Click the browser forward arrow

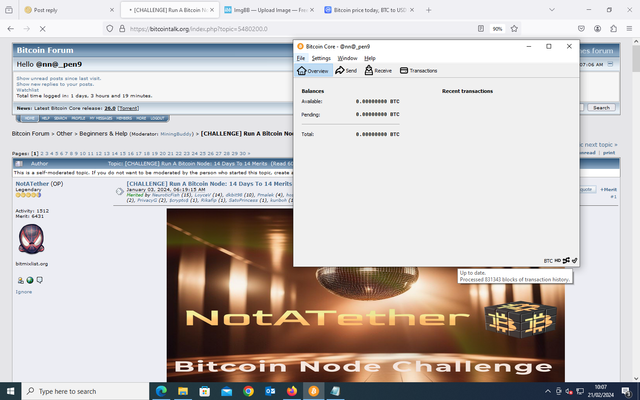coord(27,29)
